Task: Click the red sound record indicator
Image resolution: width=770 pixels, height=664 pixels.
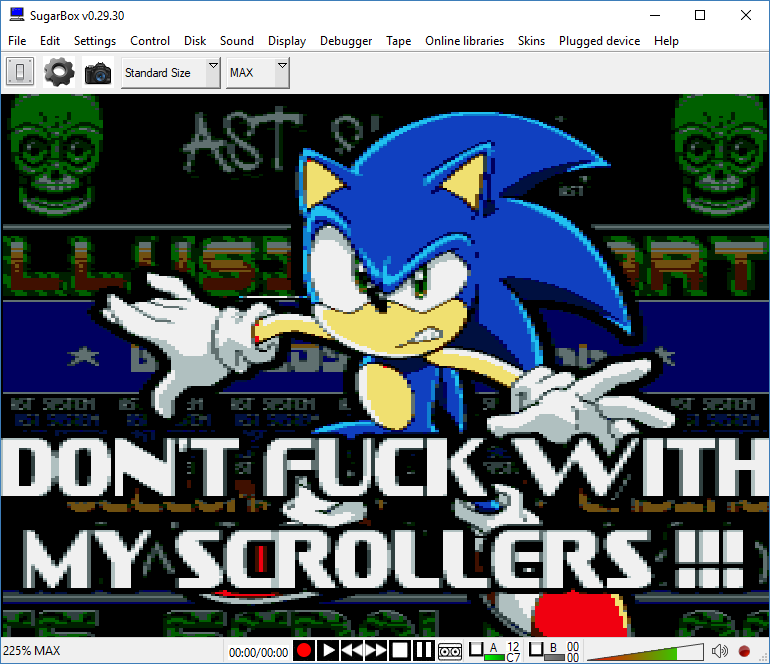Action: [x=744, y=651]
